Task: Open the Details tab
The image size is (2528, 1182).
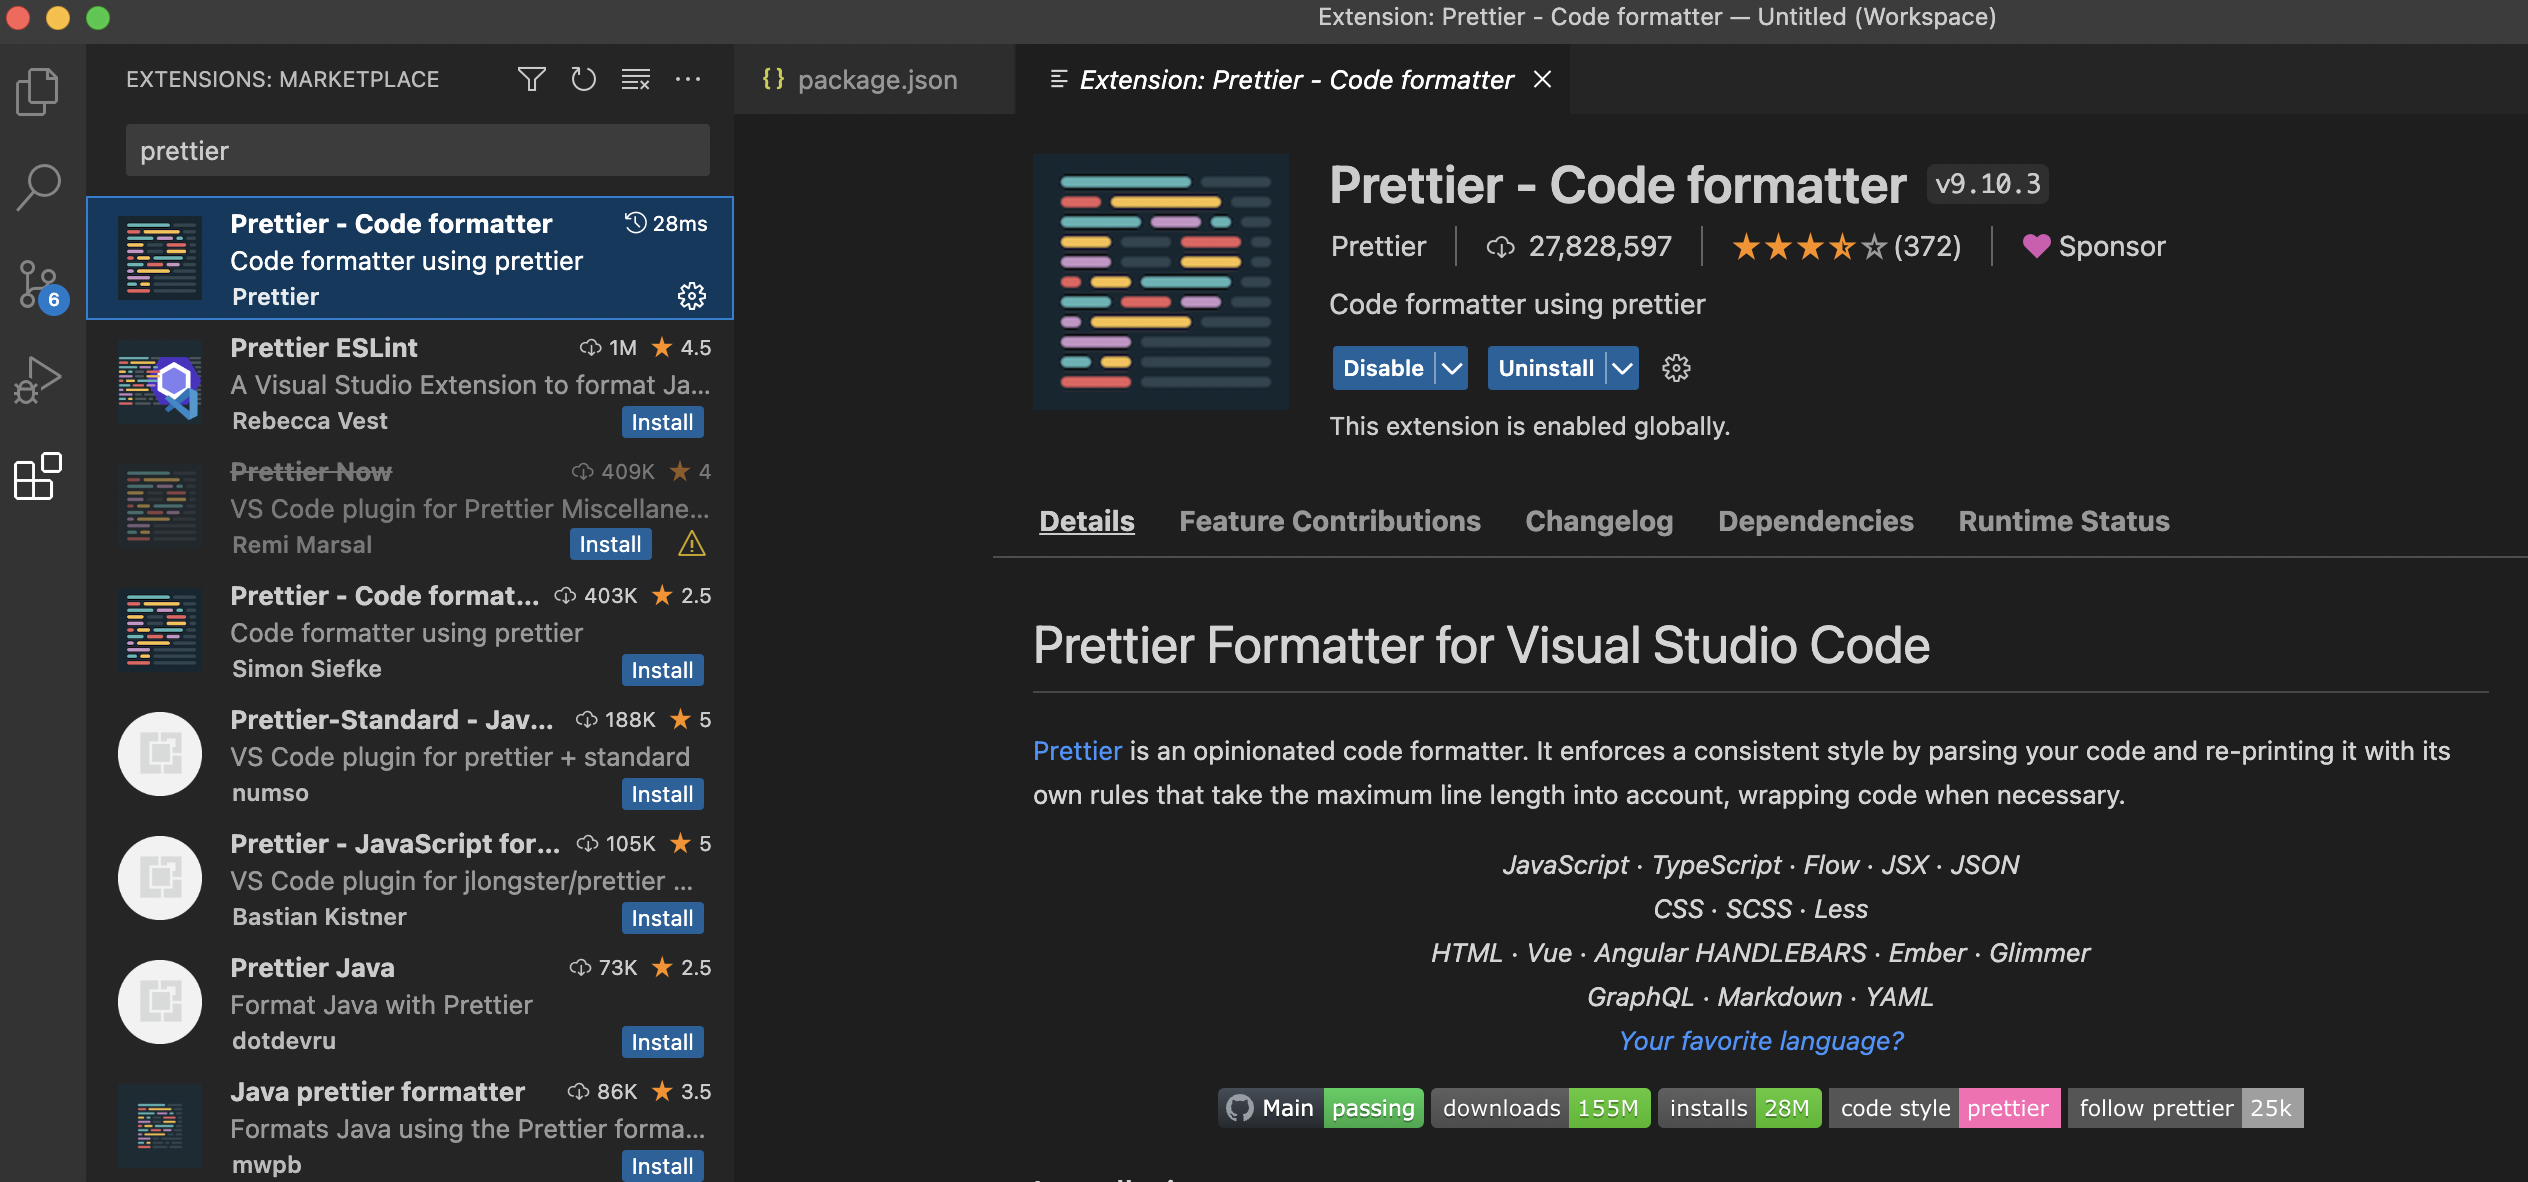Action: (1087, 521)
